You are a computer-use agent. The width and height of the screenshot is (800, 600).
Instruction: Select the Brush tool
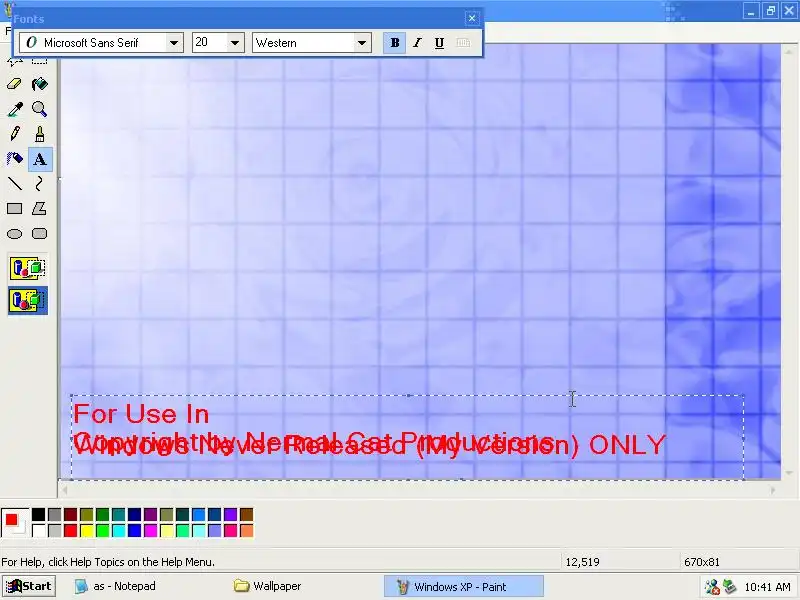click(x=40, y=134)
